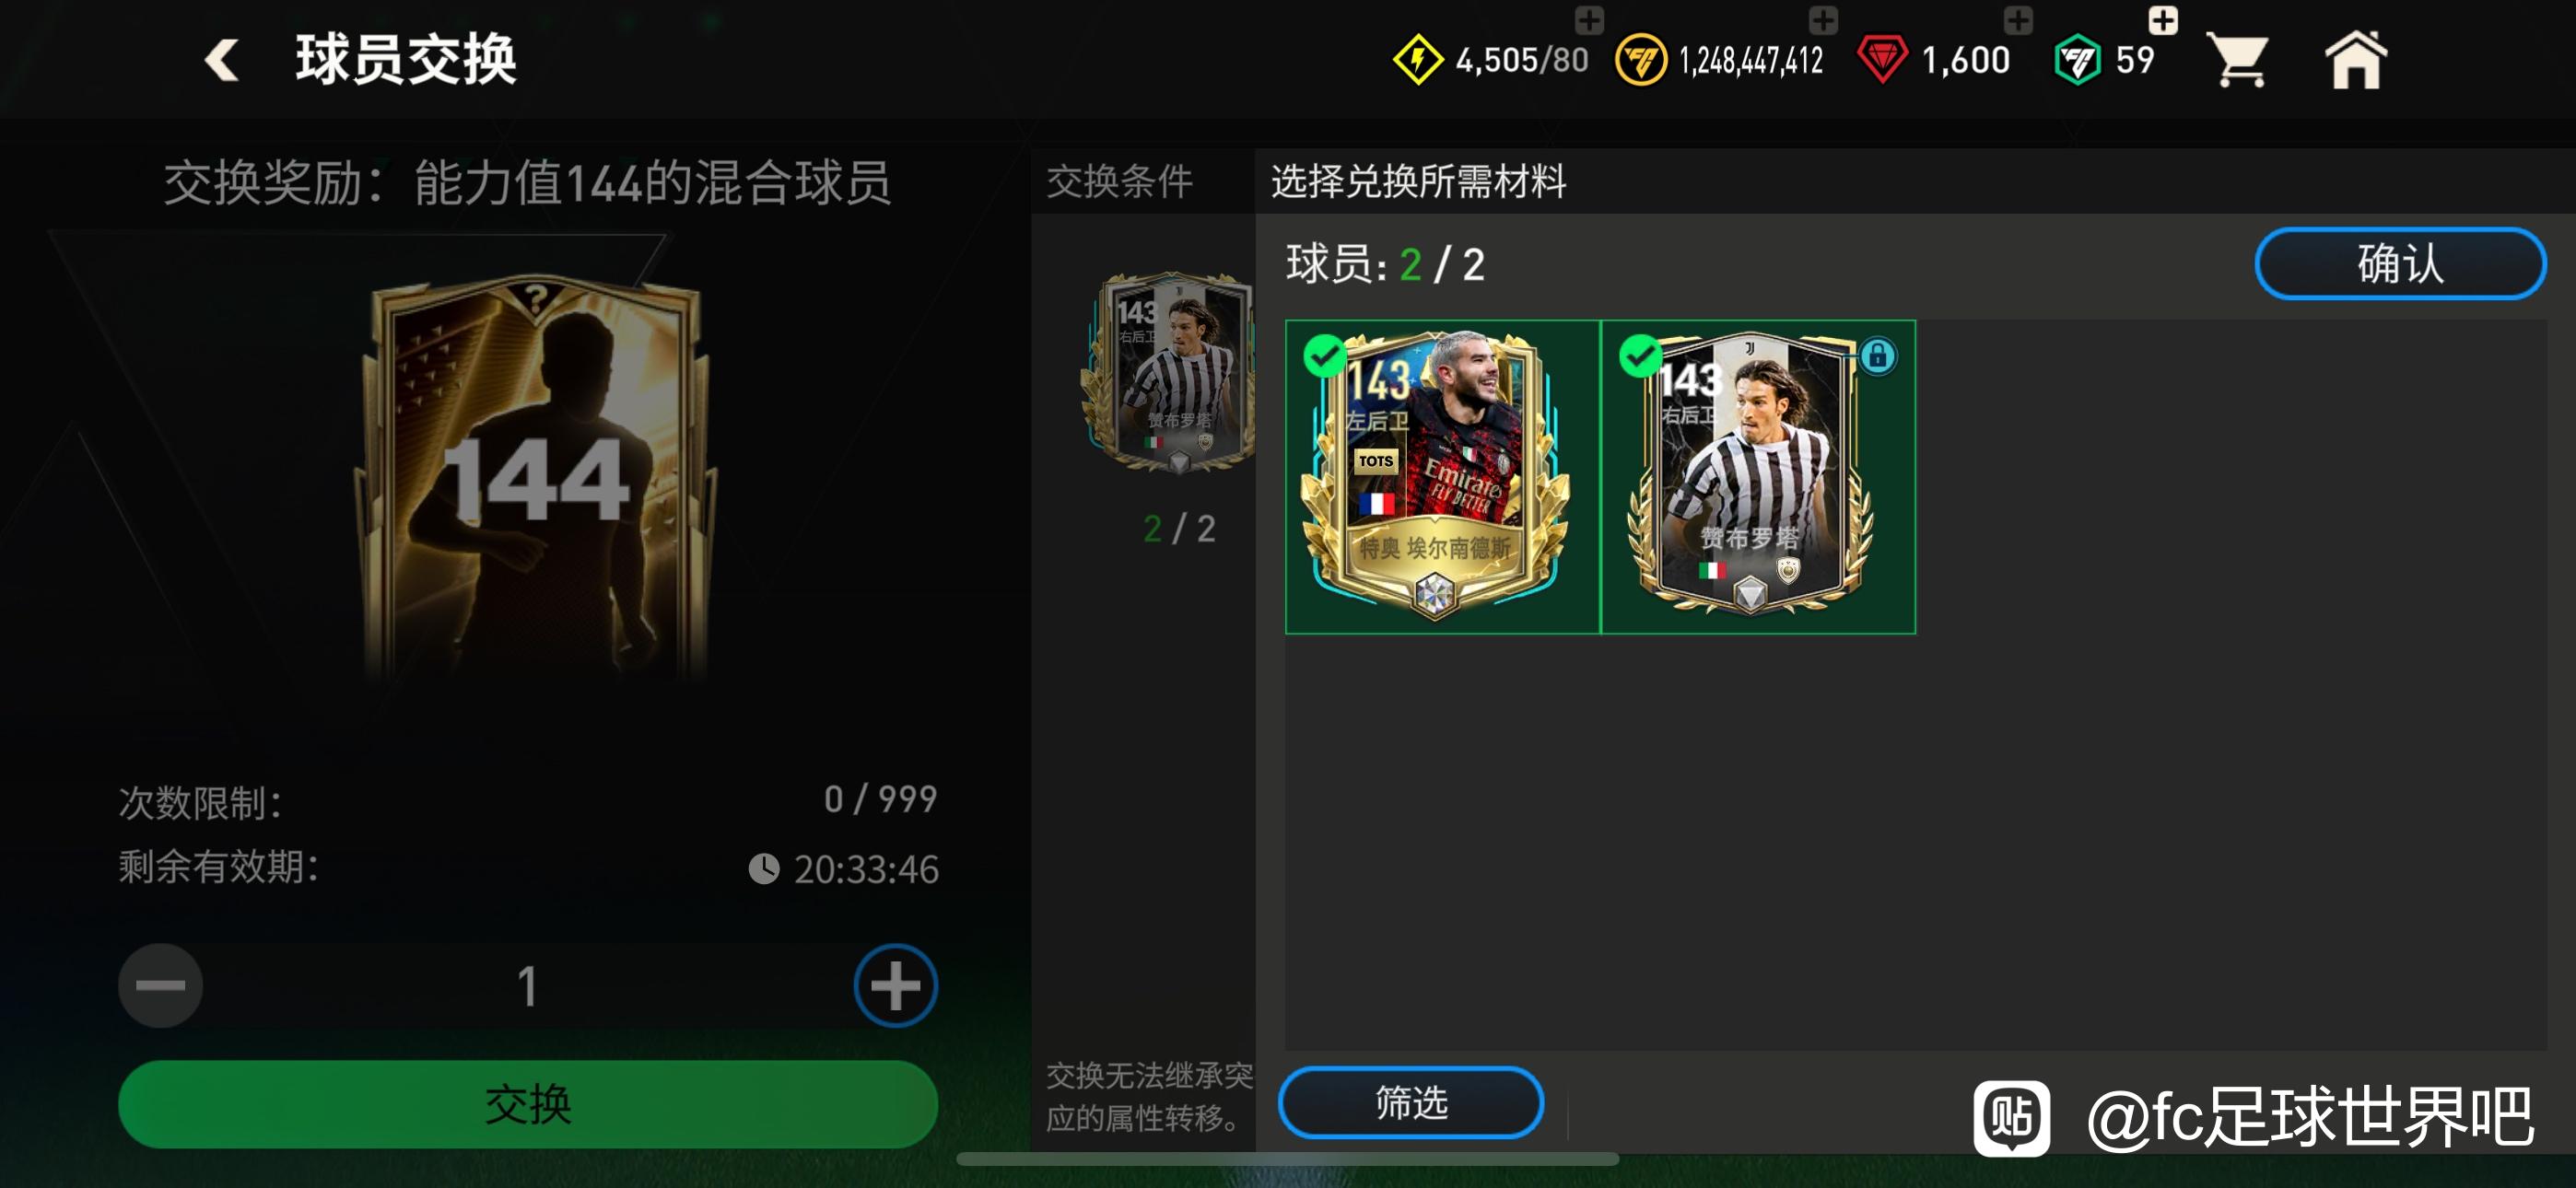This screenshot has height=1188, width=2576.
Task: Deselect Theo Hernández card checkmark
Action: (x=1325, y=355)
